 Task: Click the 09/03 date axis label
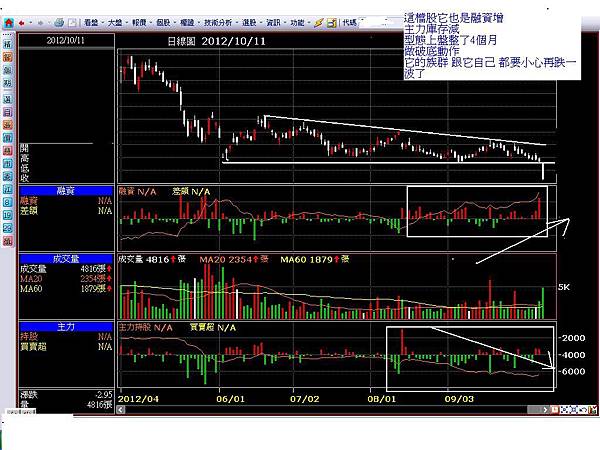click(x=459, y=399)
